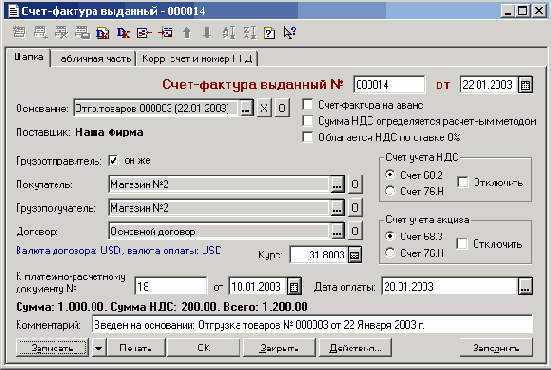The width and height of the screenshot is (551, 370).
Task: Click input-on-basis icon with arrow entering
Action: [x=165, y=33]
